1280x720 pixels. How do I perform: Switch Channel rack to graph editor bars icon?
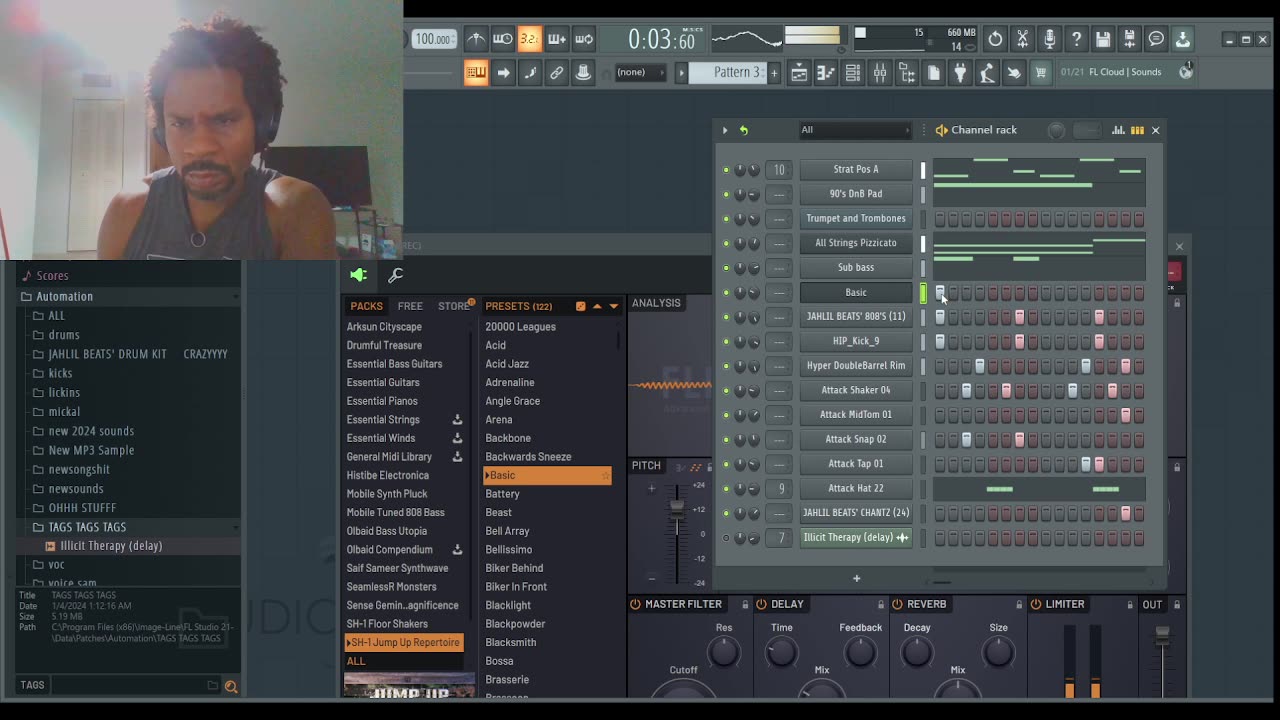(1118, 130)
